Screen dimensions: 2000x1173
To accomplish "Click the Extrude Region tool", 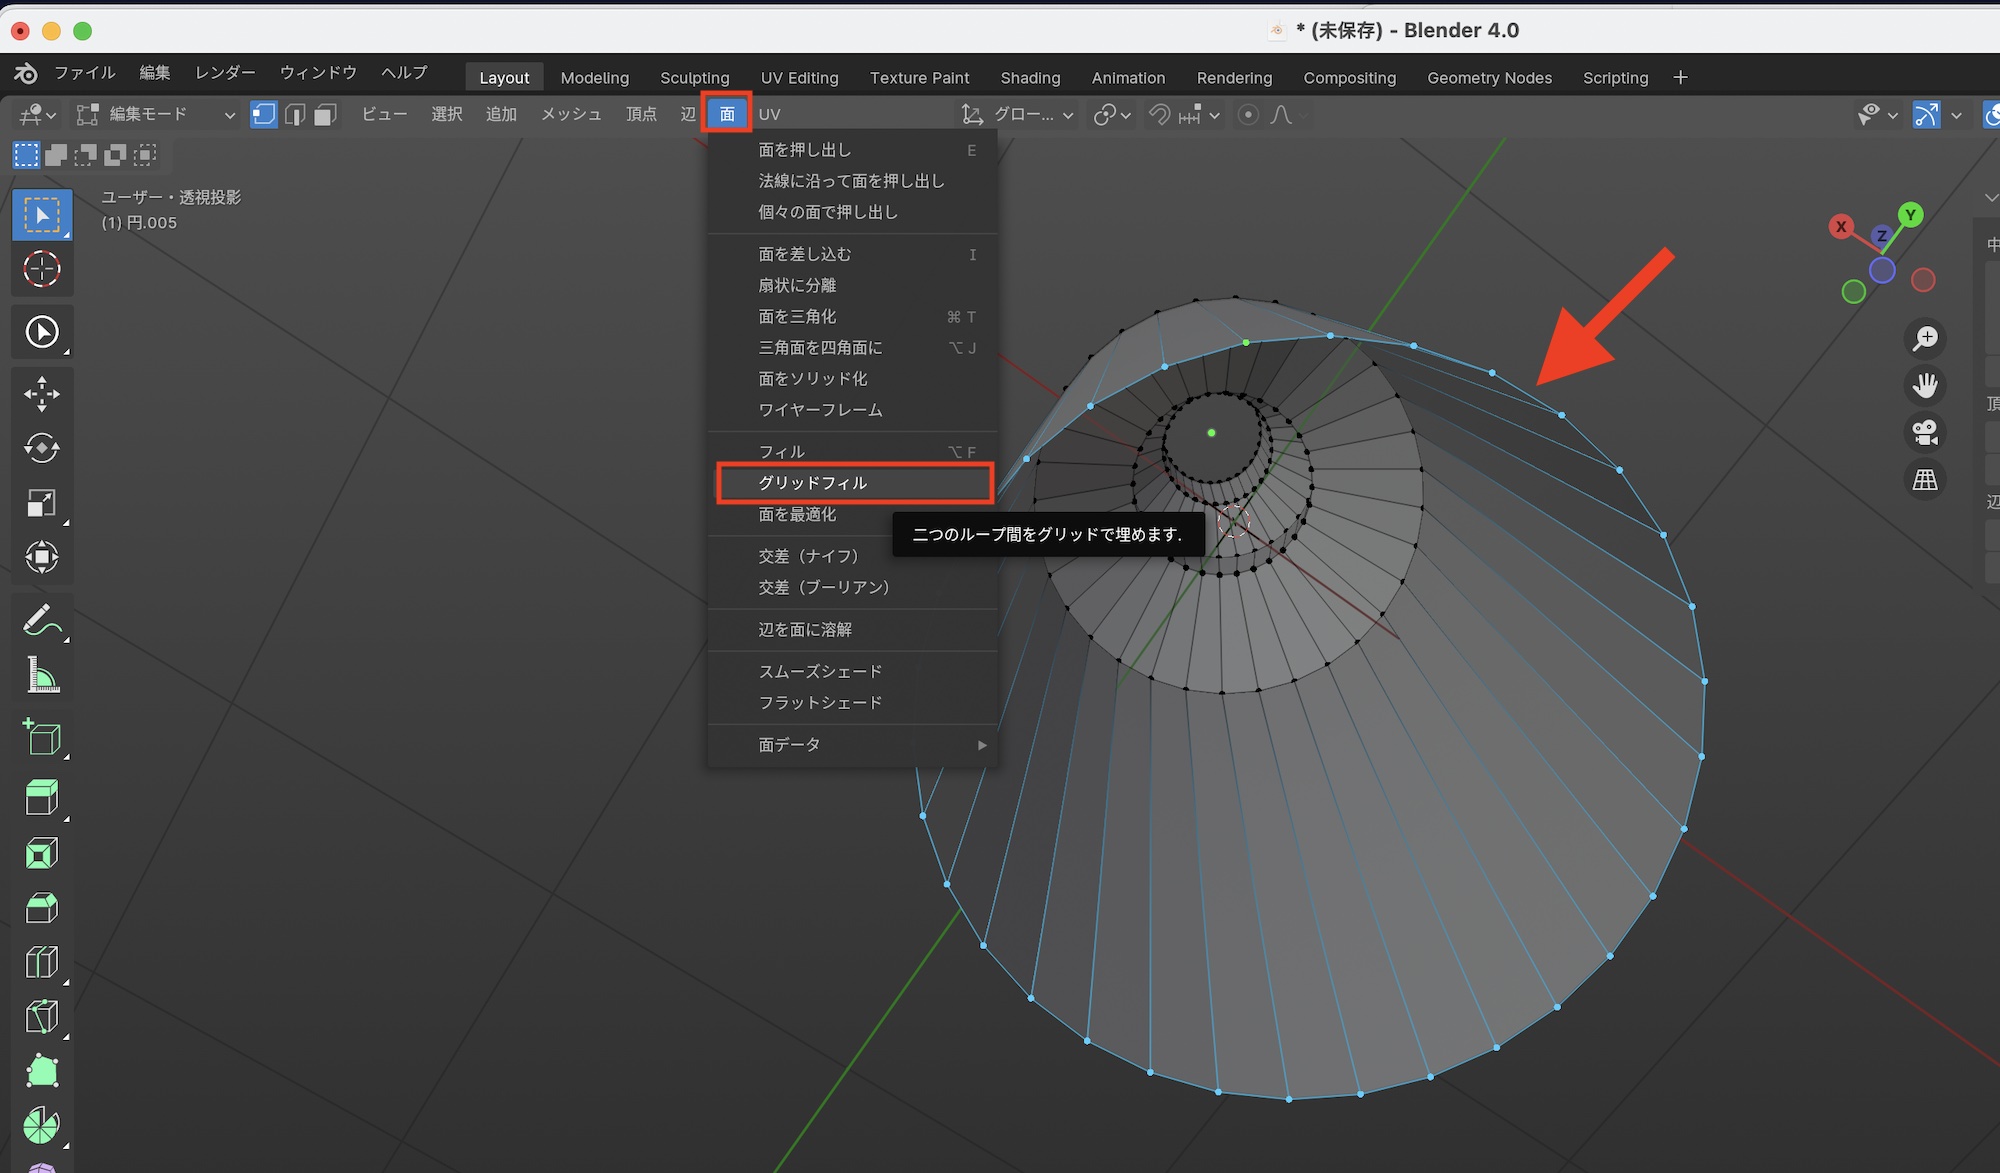I will click(x=41, y=798).
